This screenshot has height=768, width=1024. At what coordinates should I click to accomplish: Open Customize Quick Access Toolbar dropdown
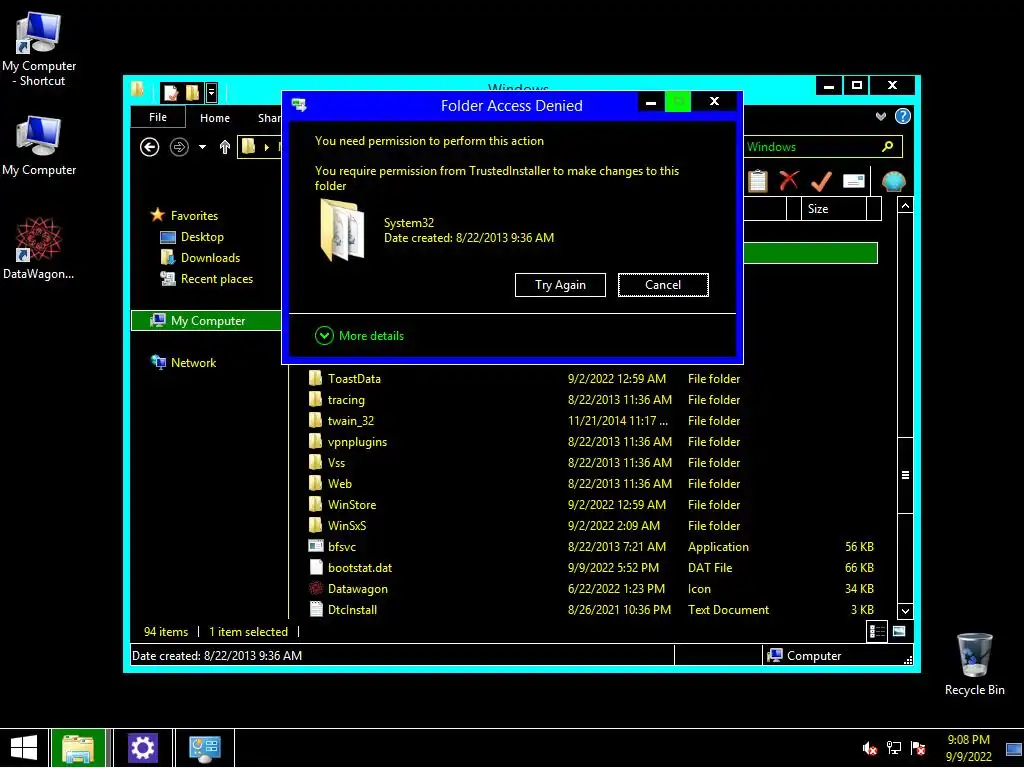coord(211,93)
